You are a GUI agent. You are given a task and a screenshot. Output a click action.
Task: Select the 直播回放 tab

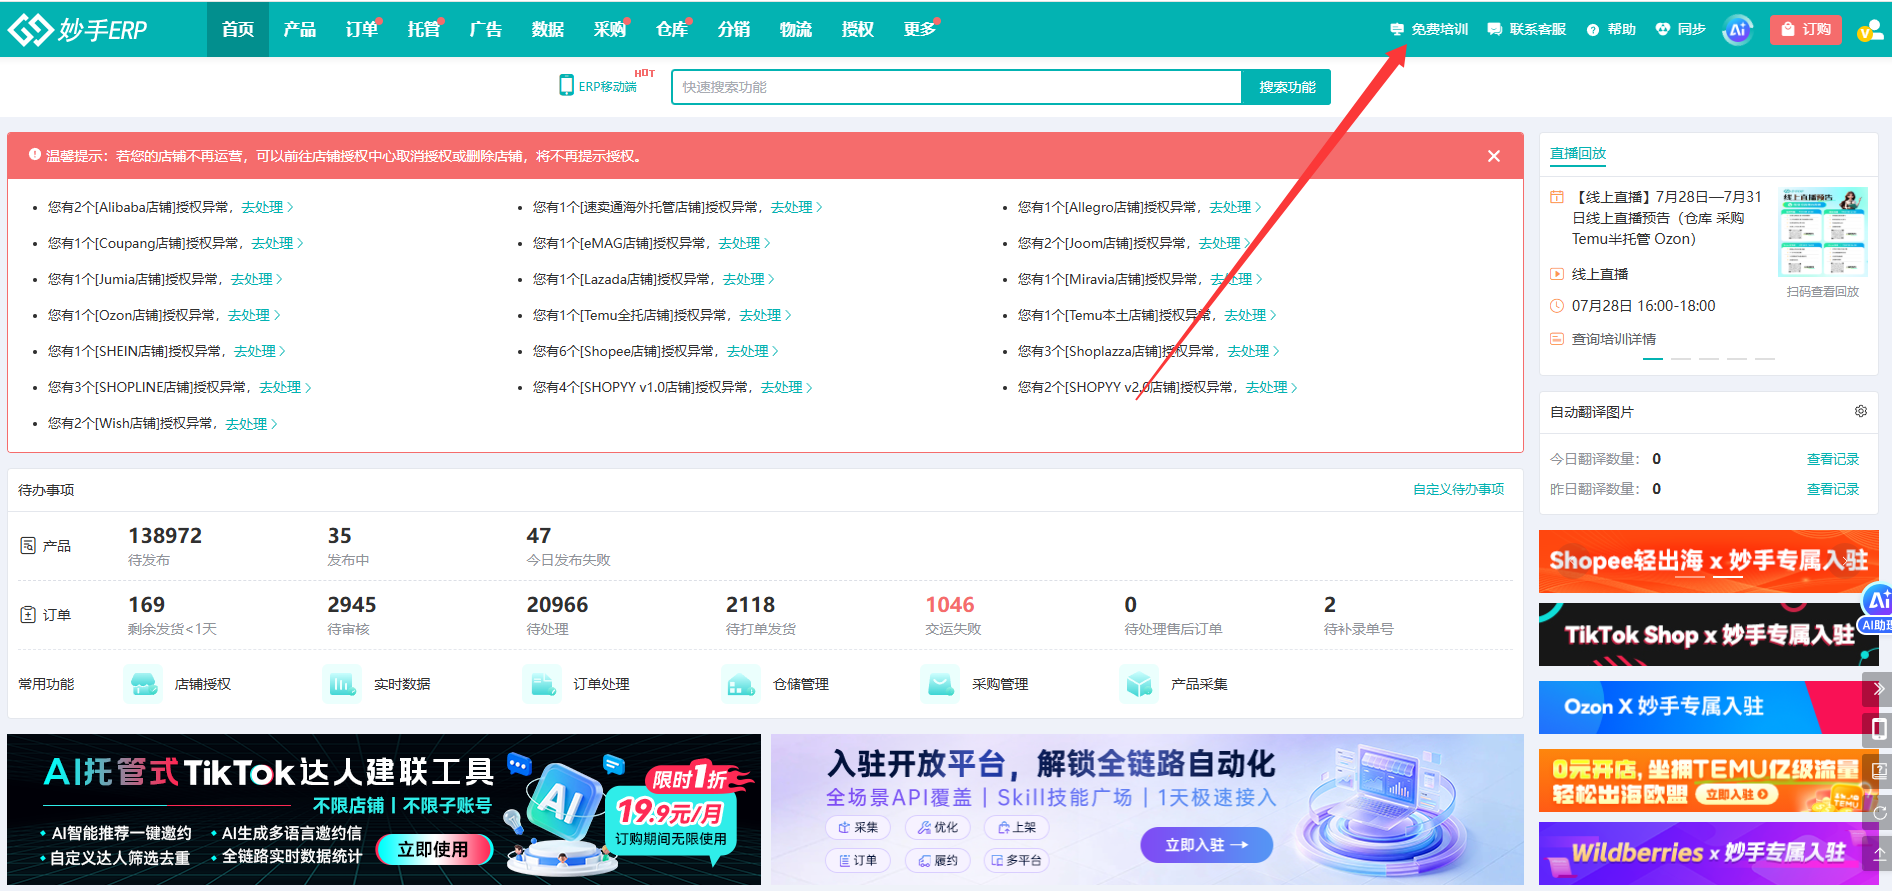[1578, 153]
